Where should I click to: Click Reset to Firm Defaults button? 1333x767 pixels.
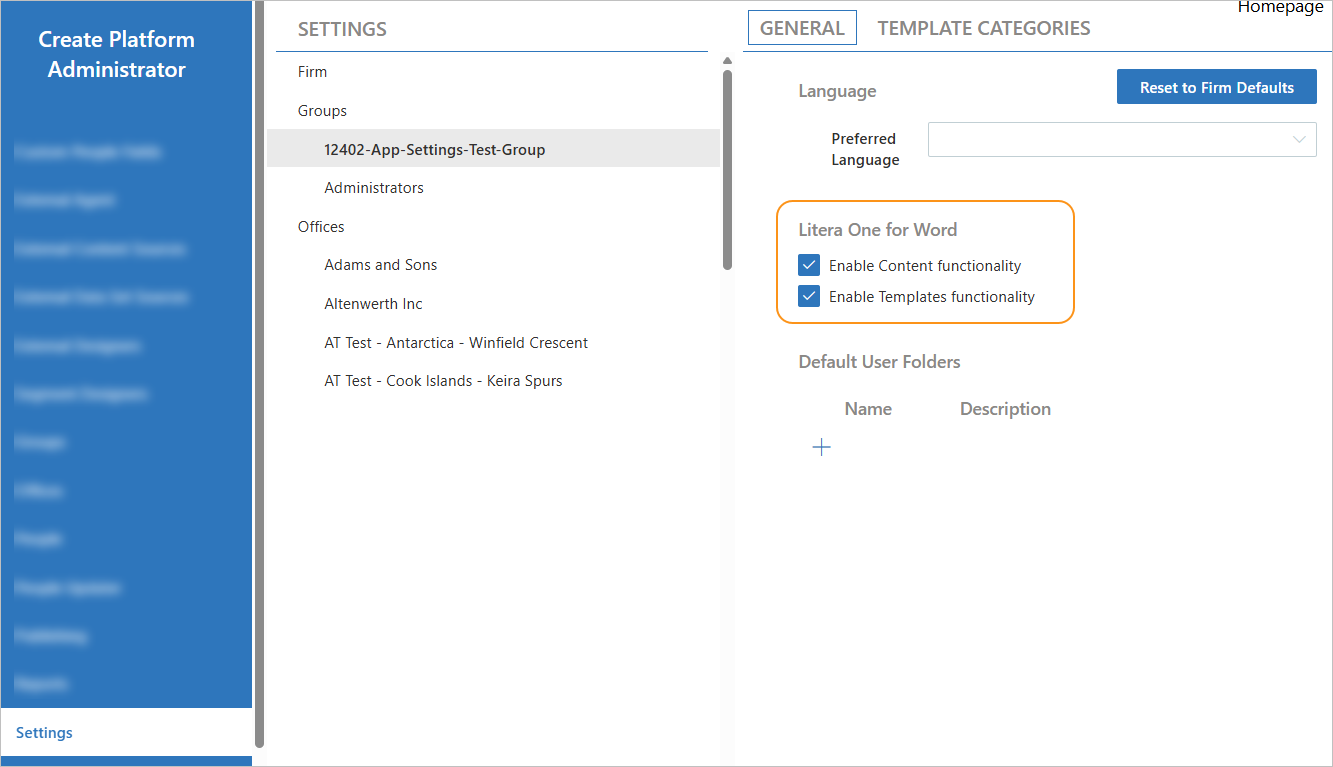pyautogui.click(x=1217, y=88)
